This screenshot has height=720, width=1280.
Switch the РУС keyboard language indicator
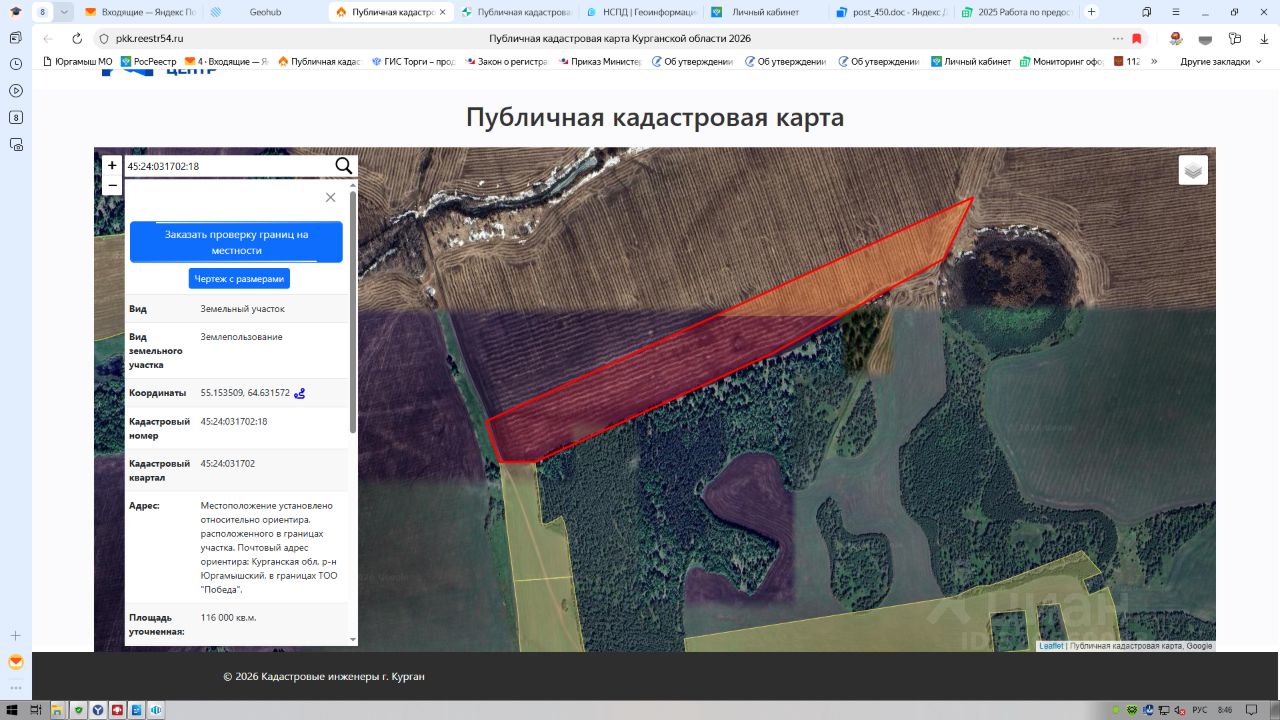(1199, 710)
